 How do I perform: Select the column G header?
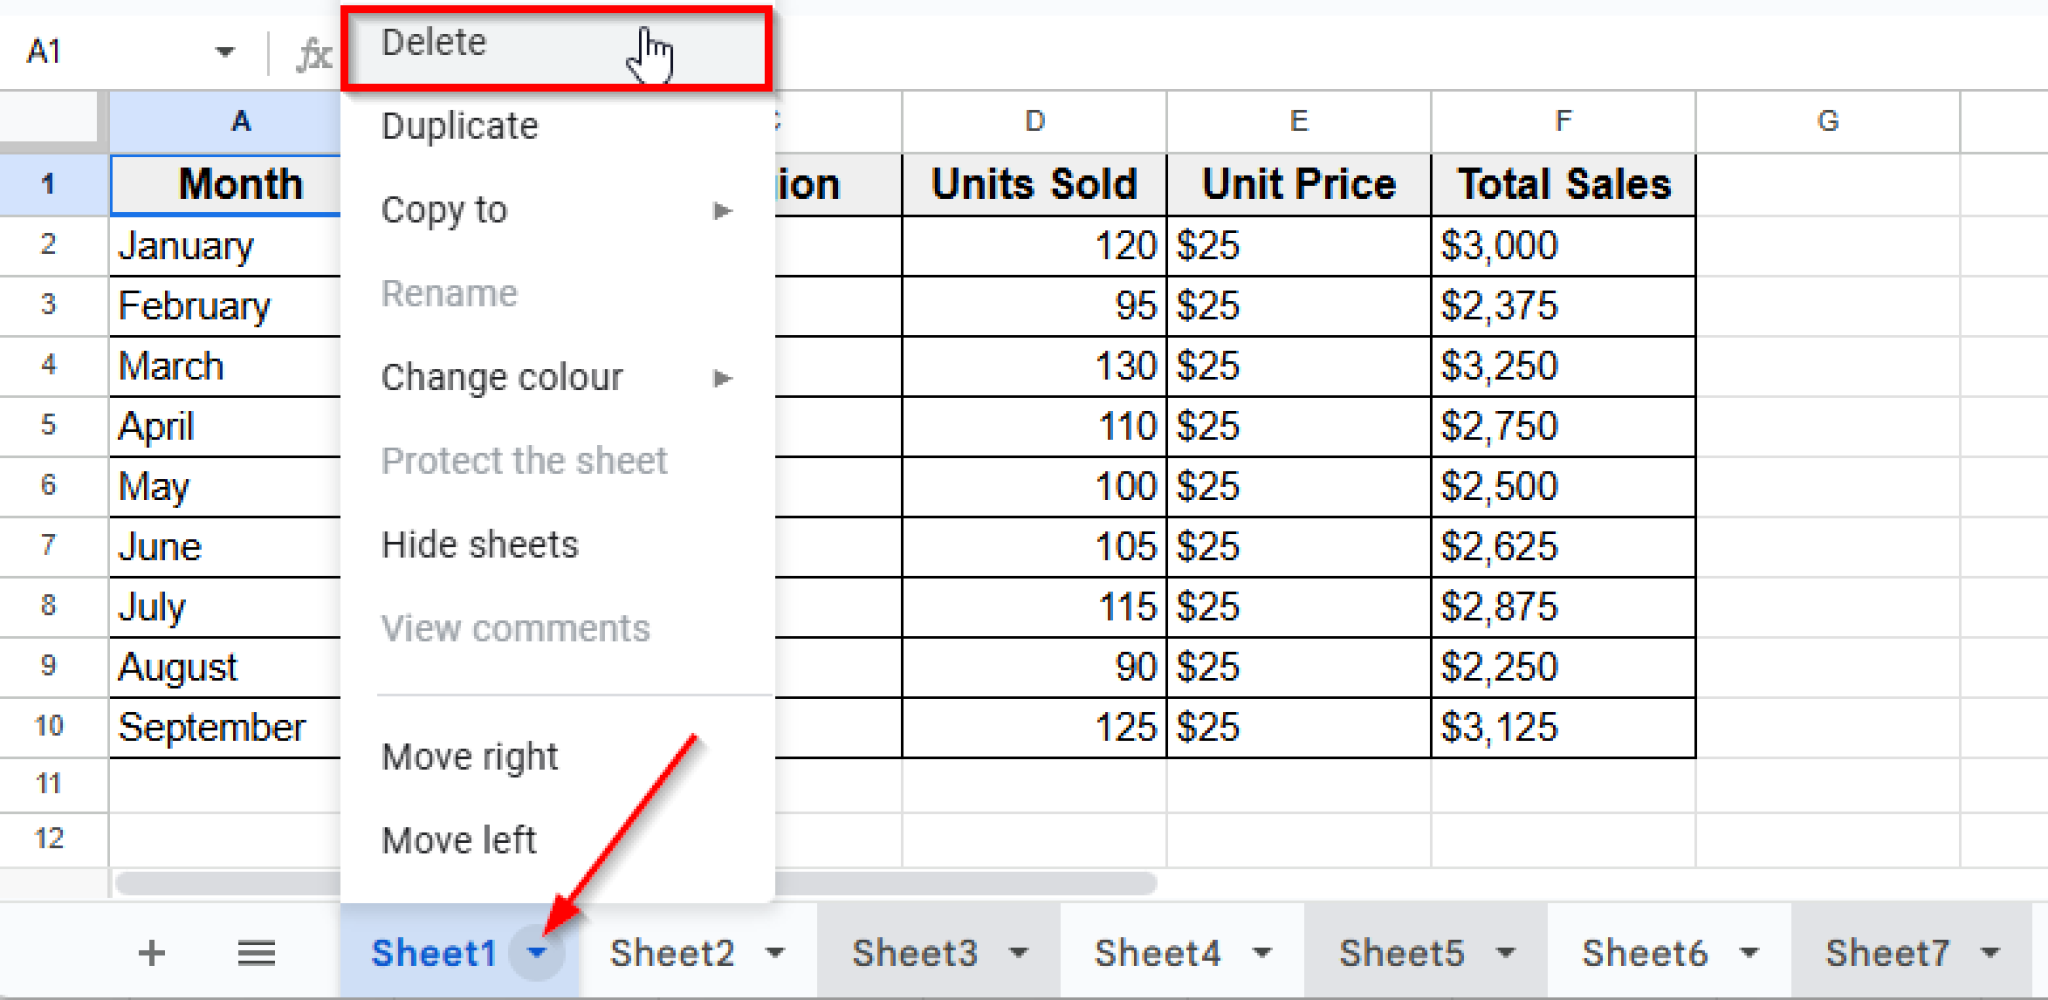1828,120
